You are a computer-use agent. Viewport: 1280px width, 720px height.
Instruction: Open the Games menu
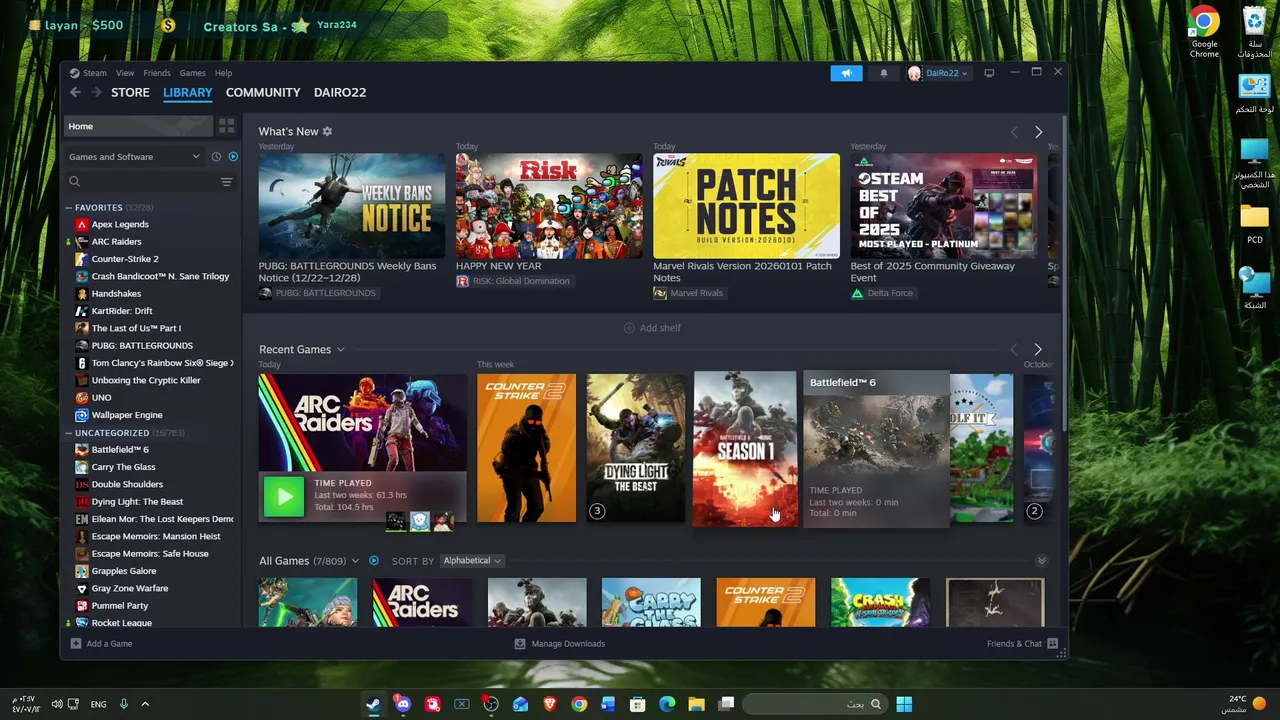(193, 73)
